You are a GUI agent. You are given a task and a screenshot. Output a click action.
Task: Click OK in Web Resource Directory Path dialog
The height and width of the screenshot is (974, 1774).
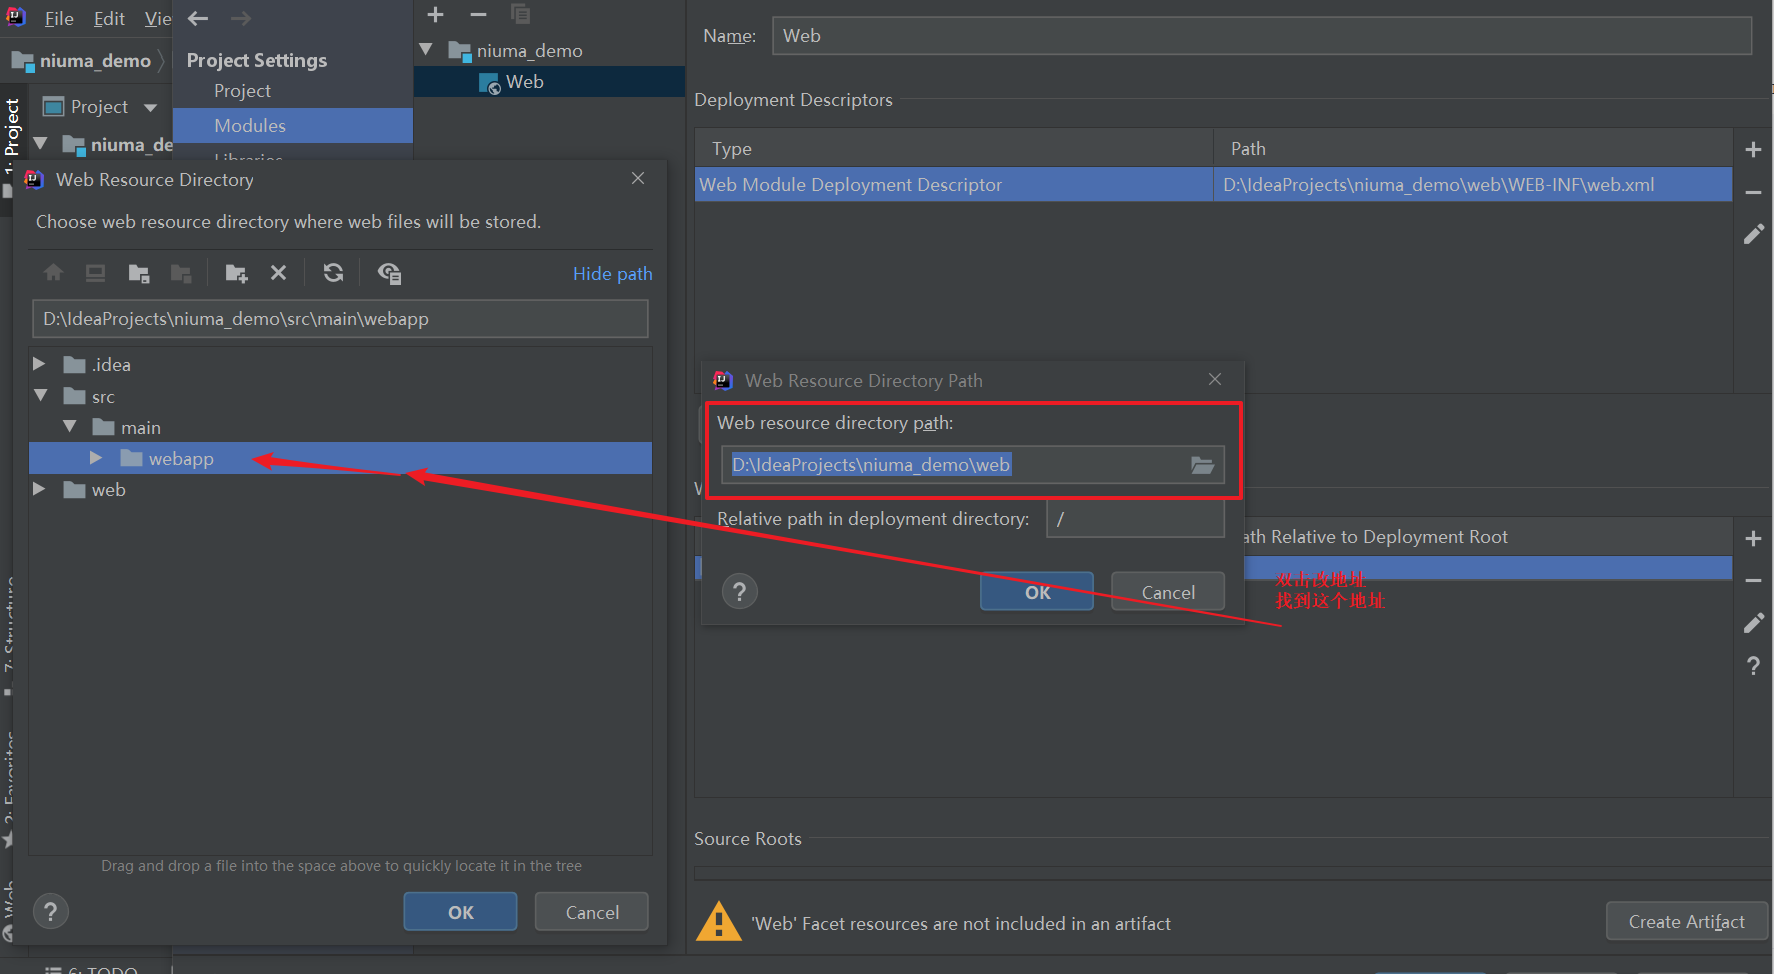1037,592
